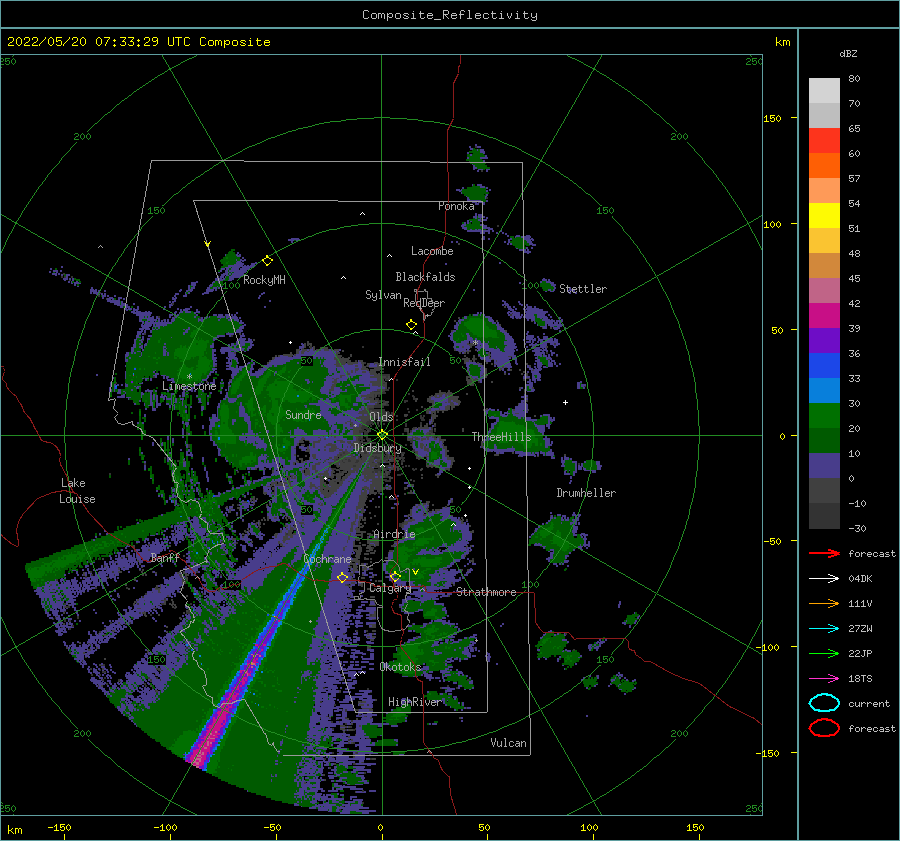
Task: Click the Composite_Reflectivity title
Action: coord(450,15)
